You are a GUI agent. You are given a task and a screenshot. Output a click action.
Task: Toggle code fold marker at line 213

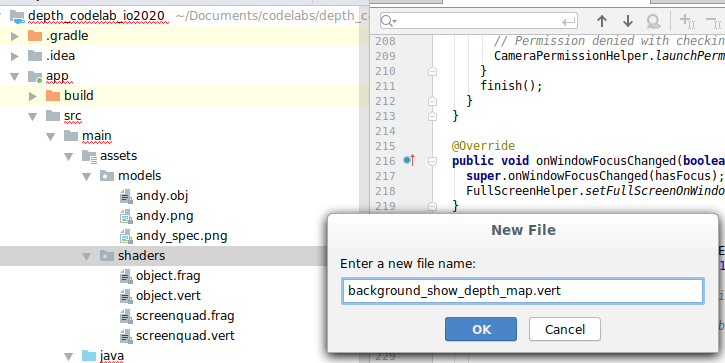pos(432,116)
